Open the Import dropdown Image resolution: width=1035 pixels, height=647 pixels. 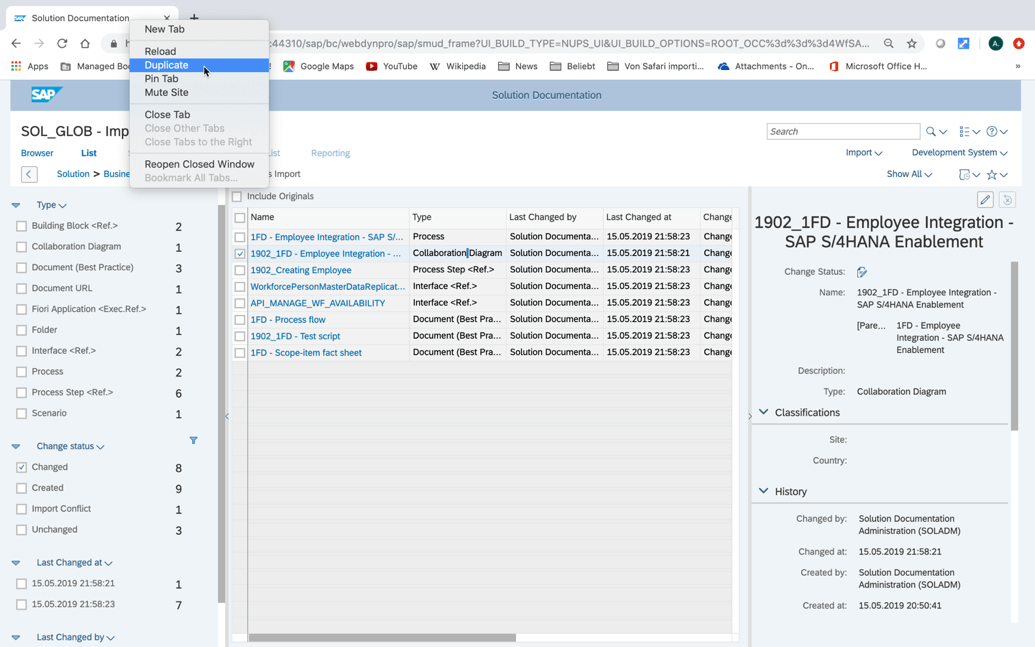pos(860,152)
